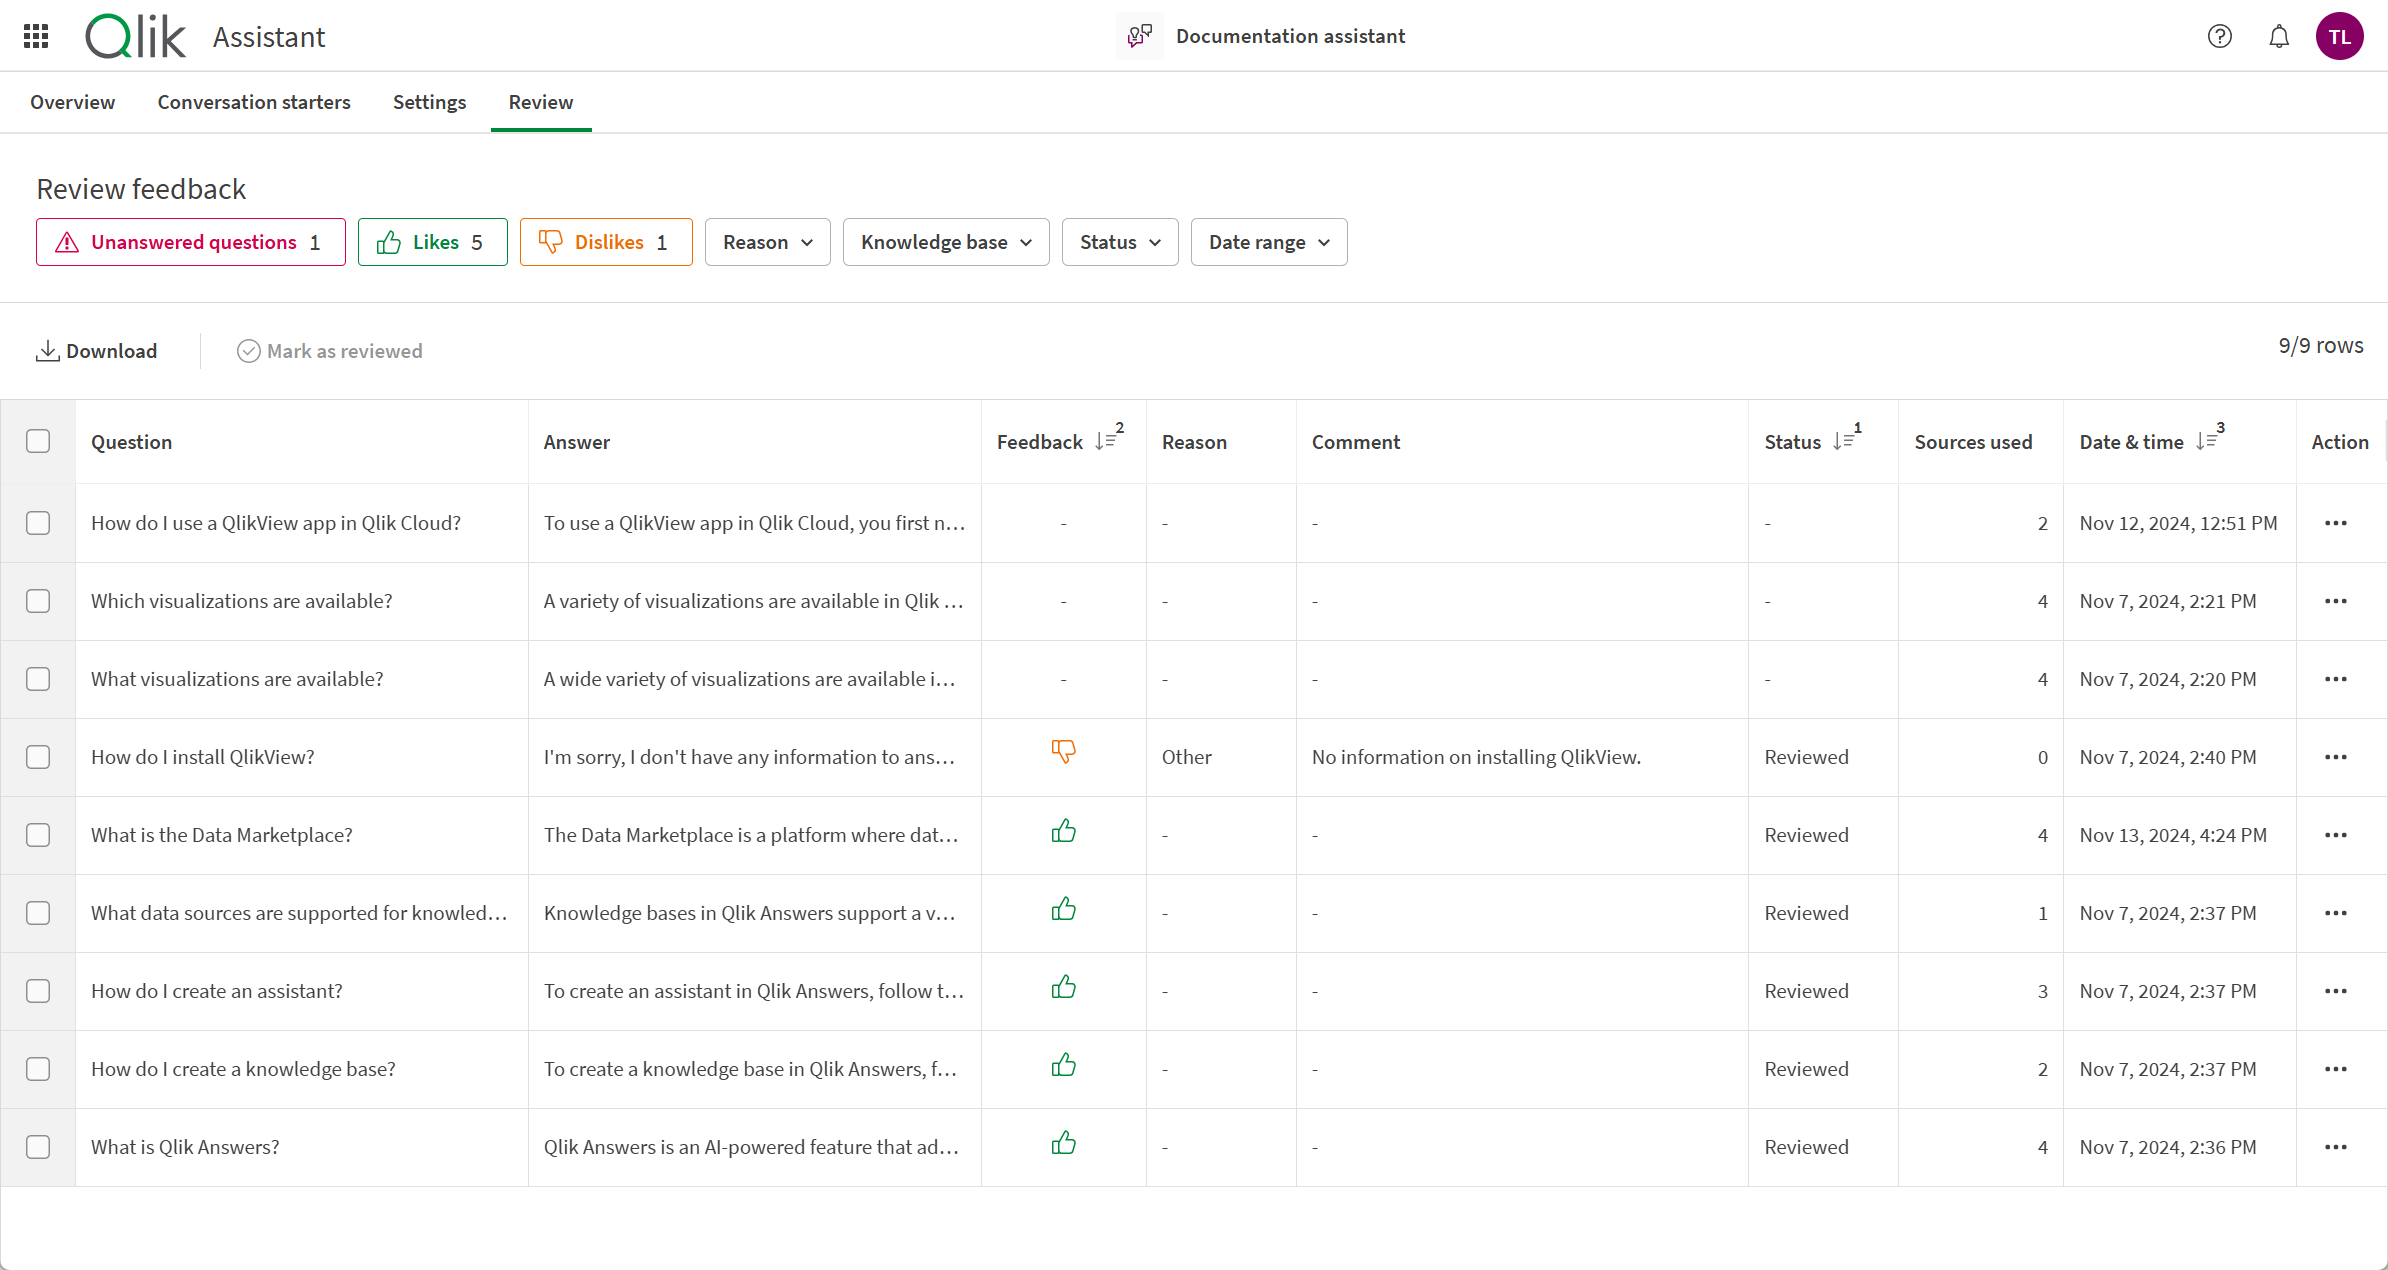Viewport: 2388px width, 1270px height.
Task: Toggle the checkbox for 'How do I use a QlikView app?'
Action: coord(39,523)
